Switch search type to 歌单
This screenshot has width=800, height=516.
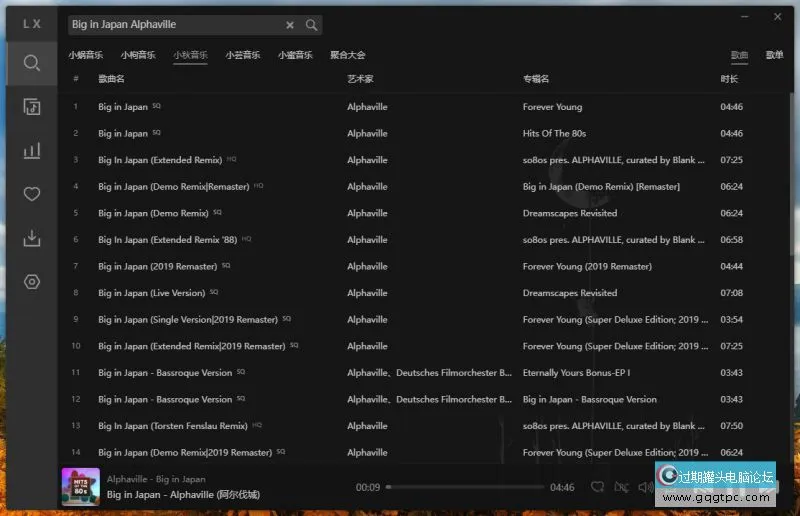[774, 56]
